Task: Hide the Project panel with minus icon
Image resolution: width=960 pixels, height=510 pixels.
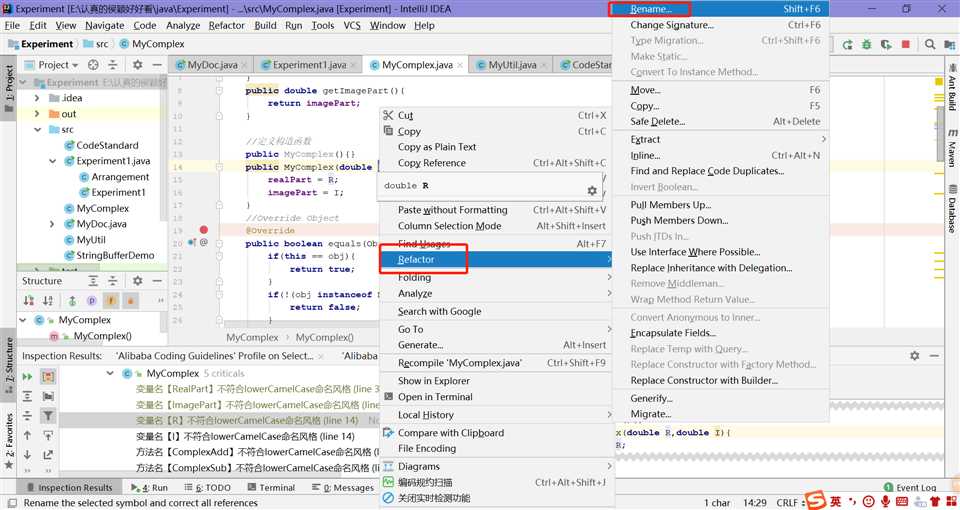Action: point(157,64)
